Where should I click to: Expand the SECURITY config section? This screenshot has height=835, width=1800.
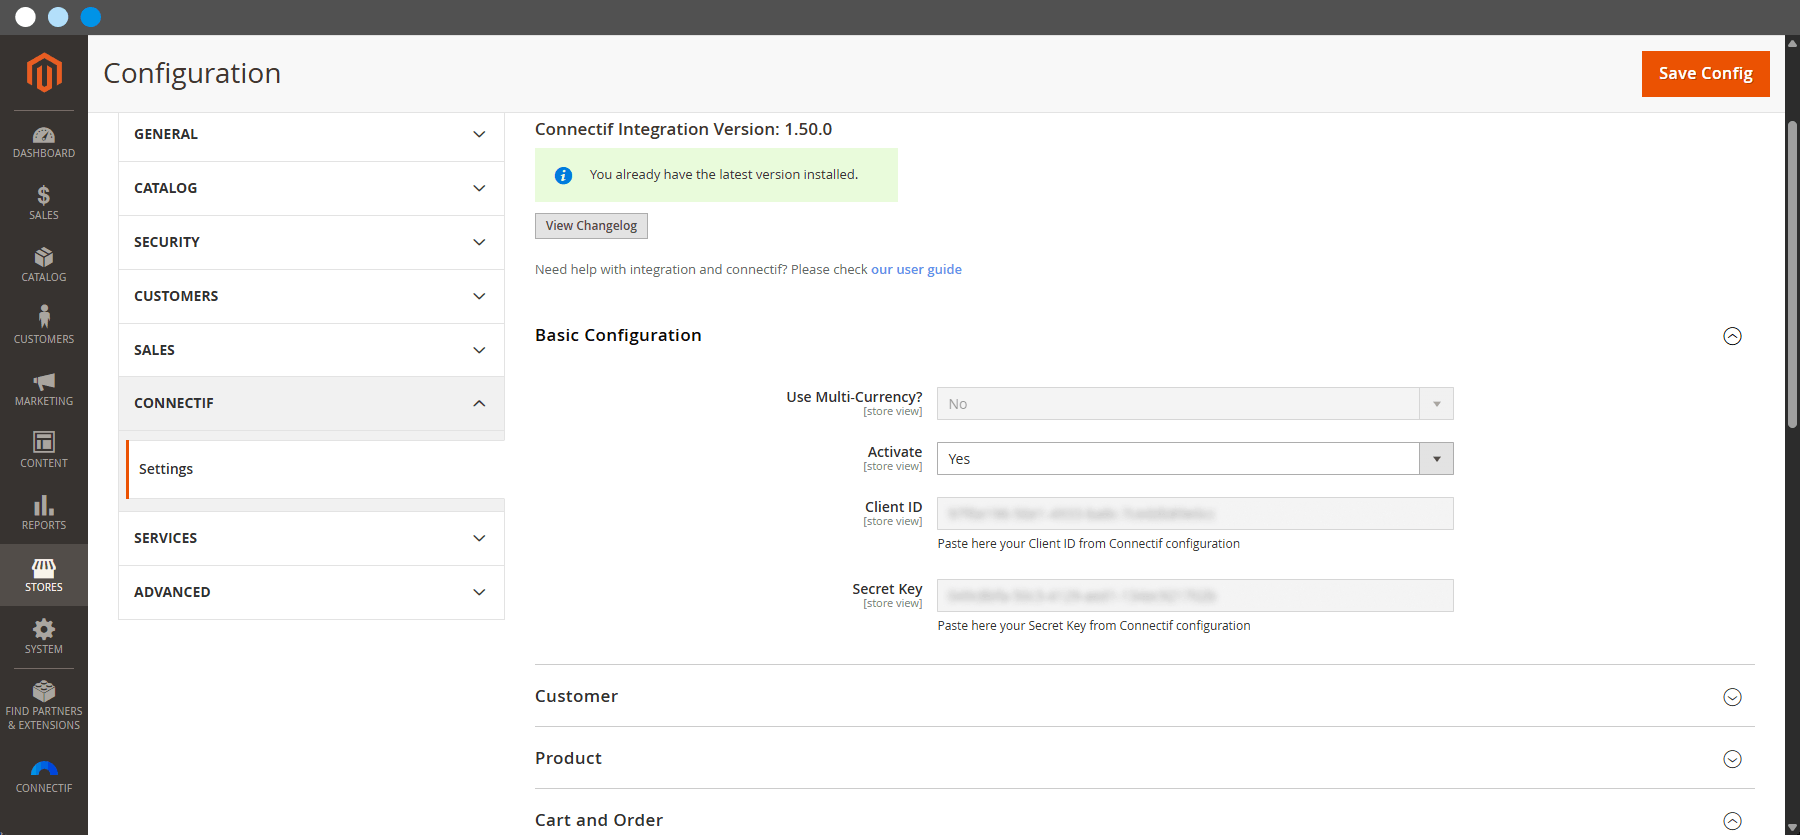click(311, 242)
